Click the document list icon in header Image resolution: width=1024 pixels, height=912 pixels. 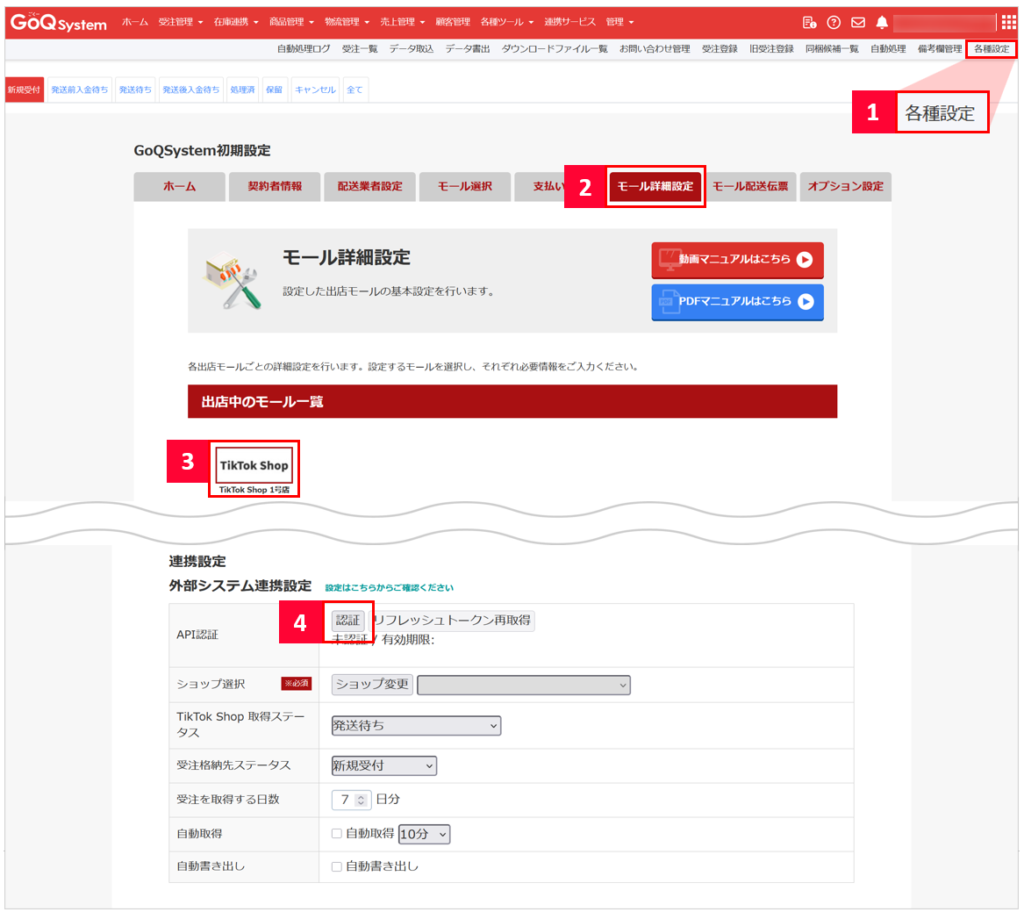pyautogui.click(x=809, y=22)
